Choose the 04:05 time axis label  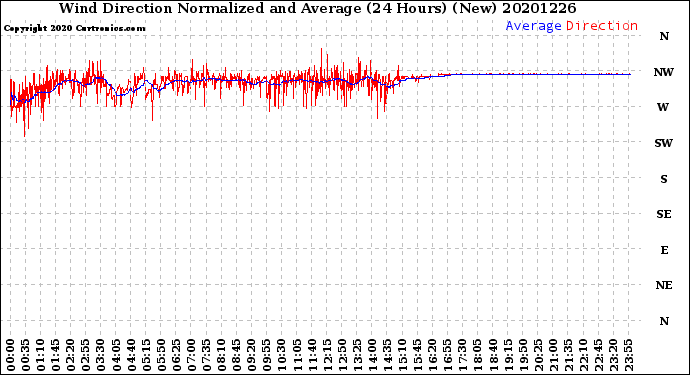116,355
